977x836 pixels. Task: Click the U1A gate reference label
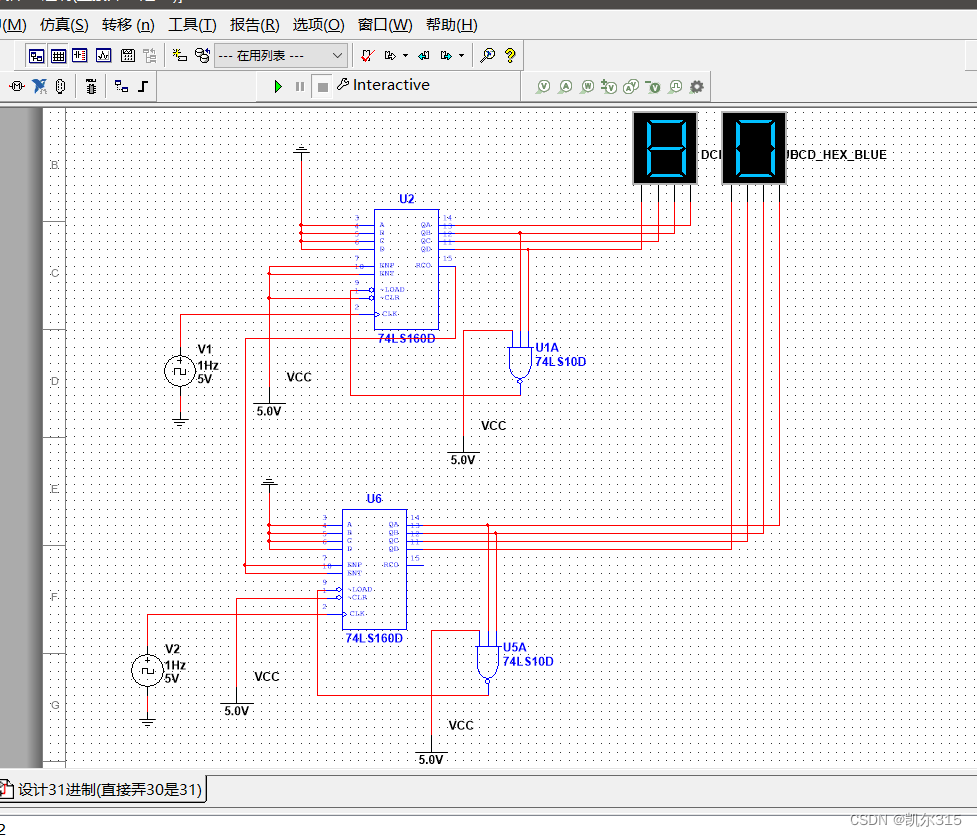pyautogui.click(x=547, y=348)
